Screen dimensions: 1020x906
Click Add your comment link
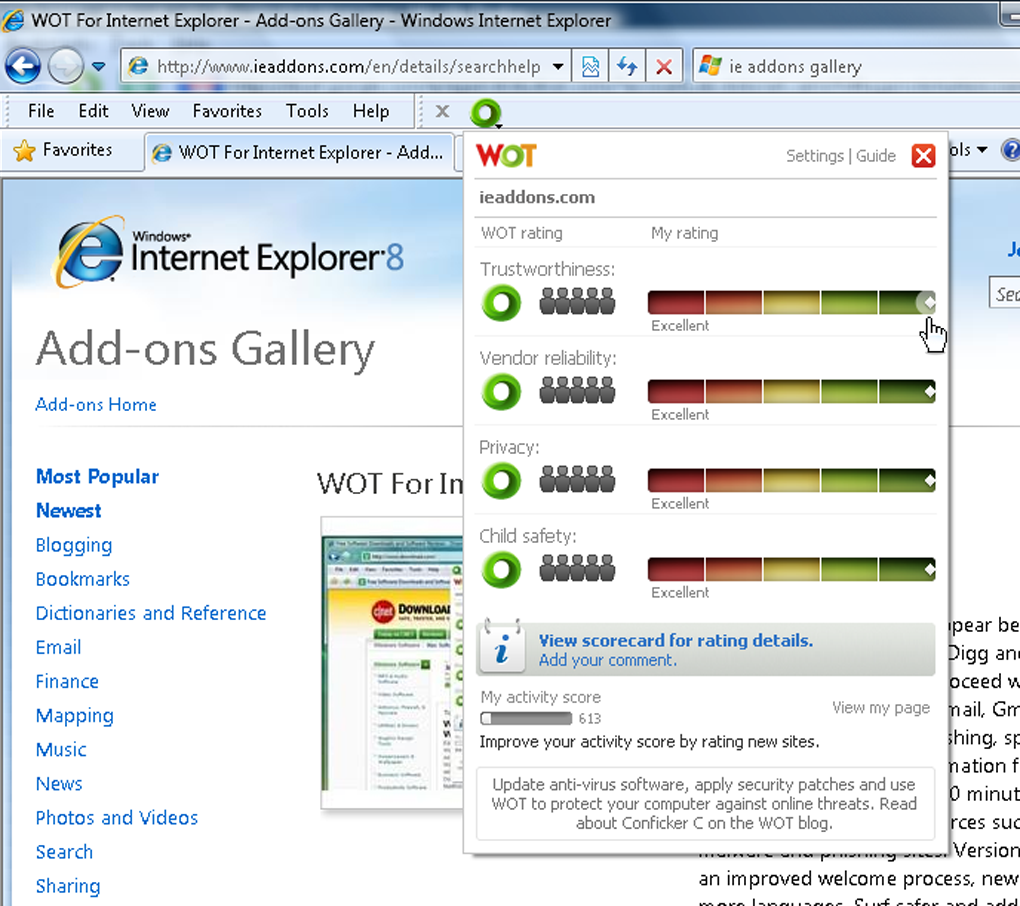click(608, 660)
